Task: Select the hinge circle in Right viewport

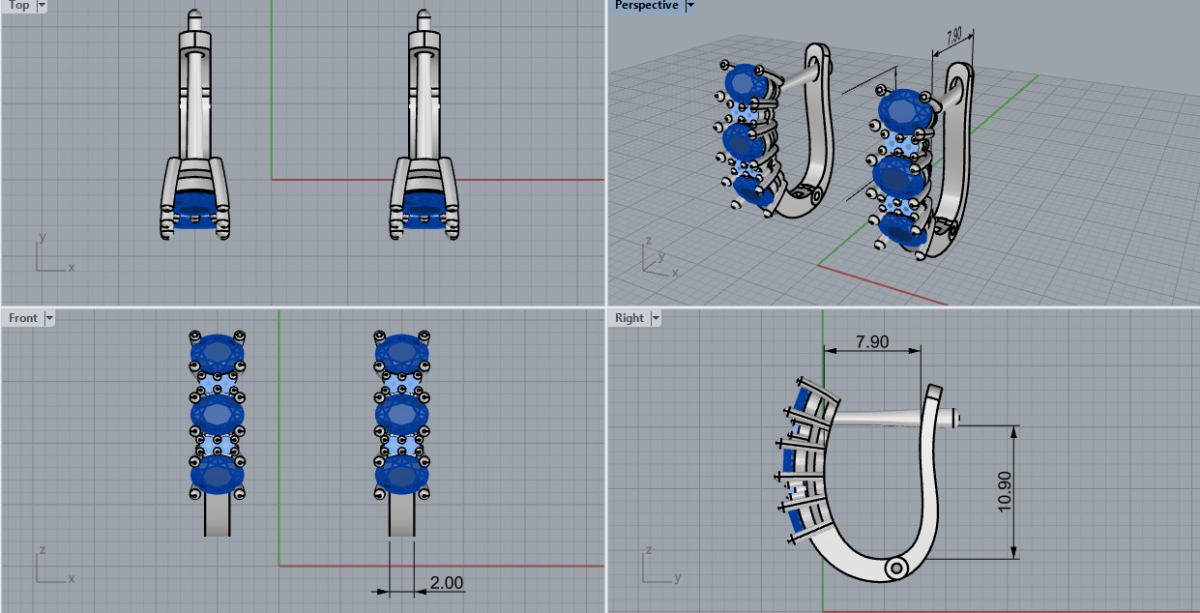Action: pos(897,568)
